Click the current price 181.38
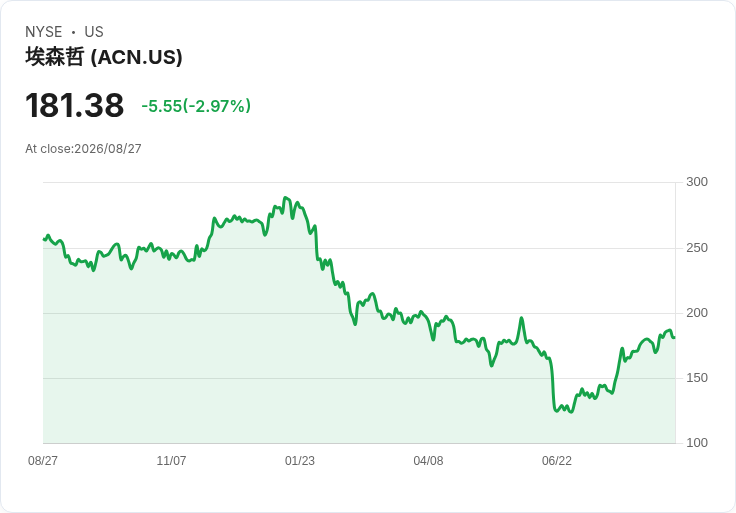The width and height of the screenshot is (736, 513). point(75,105)
